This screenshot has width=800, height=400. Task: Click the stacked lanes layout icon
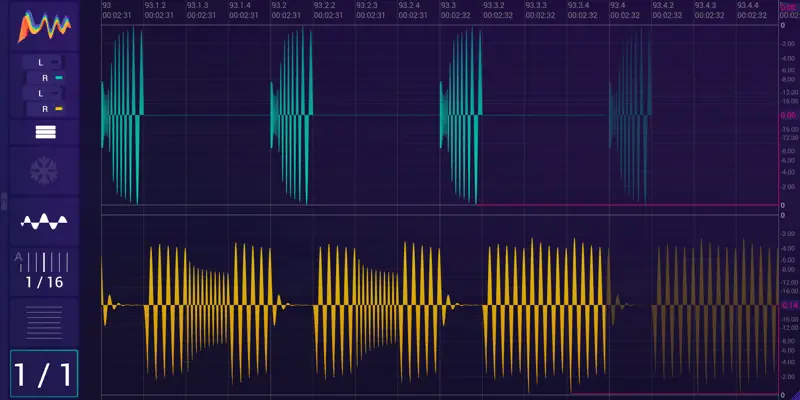(x=44, y=131)
